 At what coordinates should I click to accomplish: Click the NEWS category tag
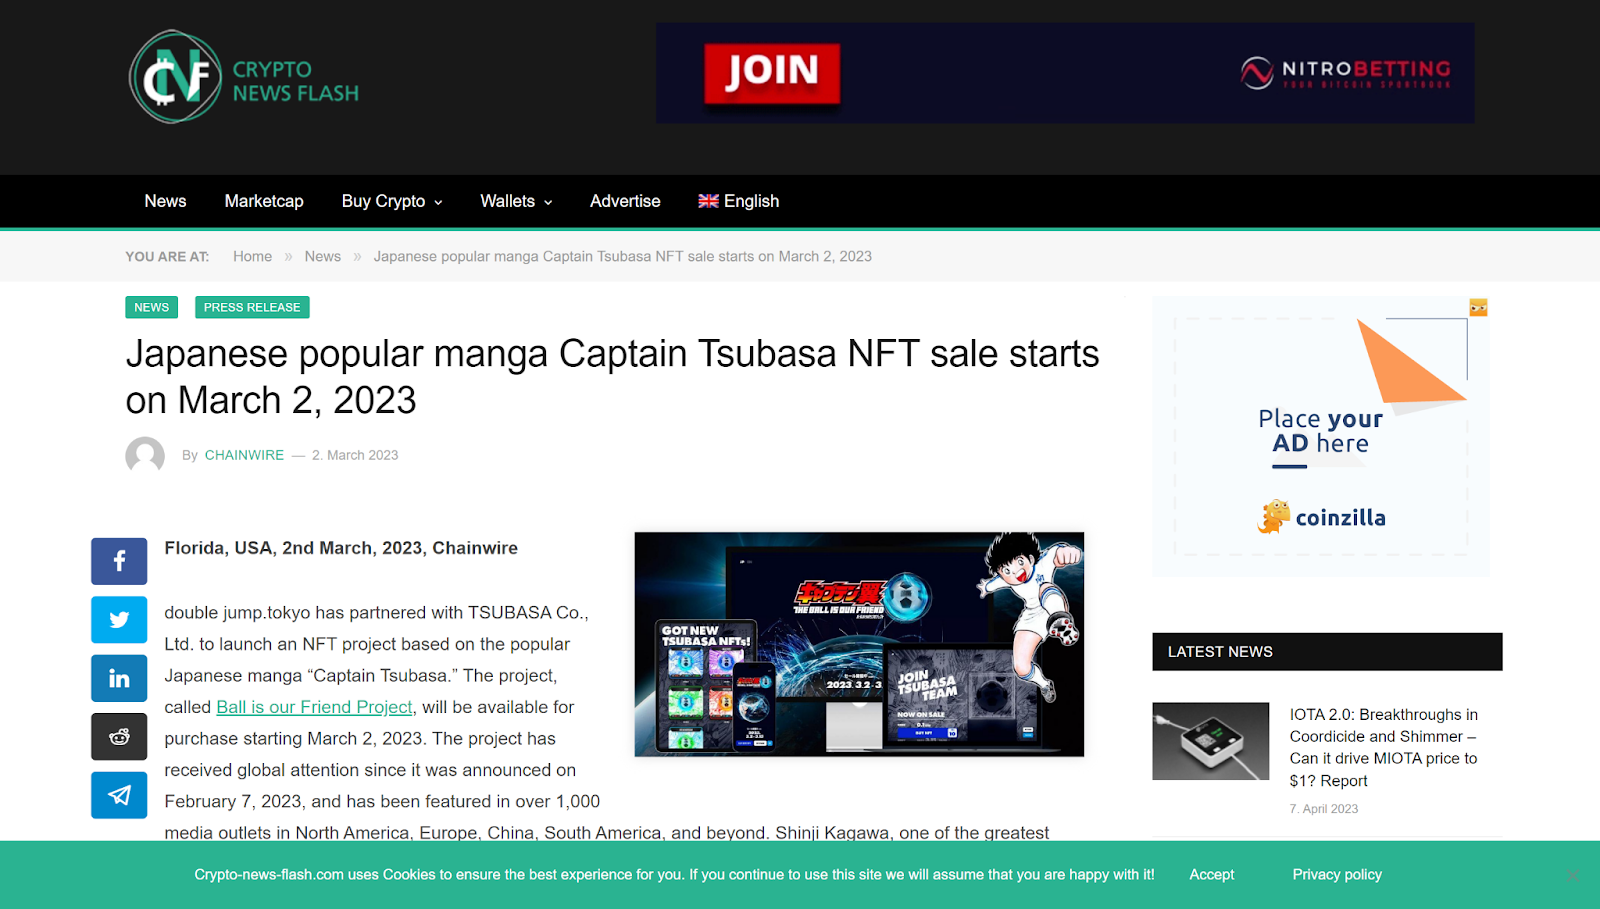pyautogui.click(x=152, y=307)
